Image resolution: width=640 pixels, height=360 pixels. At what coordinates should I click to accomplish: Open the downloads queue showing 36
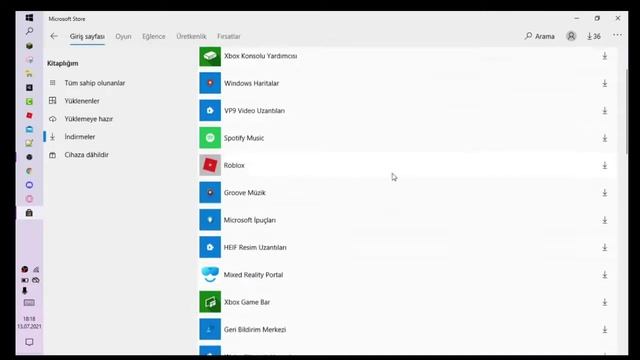[x=594, y=36]
